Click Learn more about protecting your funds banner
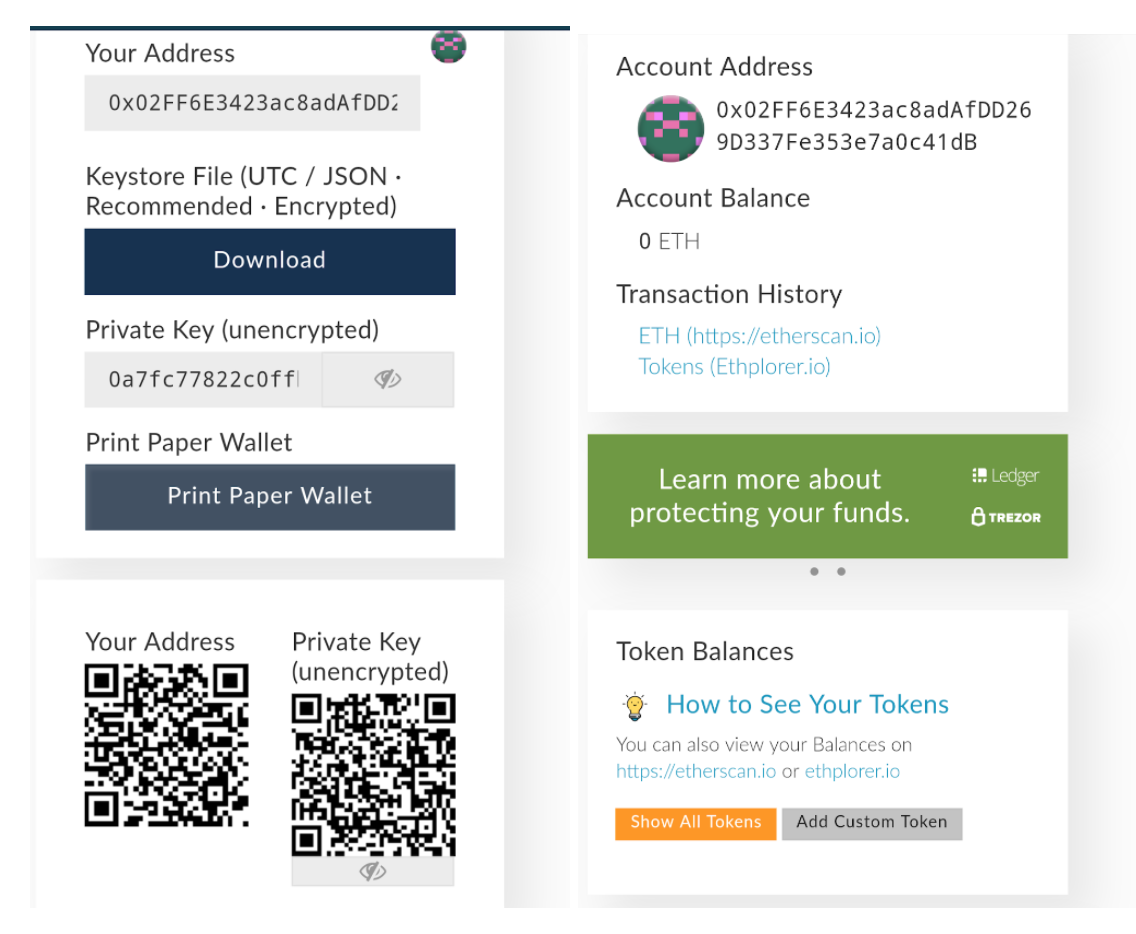Image resolution: width=1136 pixels, height=934 pixels. coord(827,496)
